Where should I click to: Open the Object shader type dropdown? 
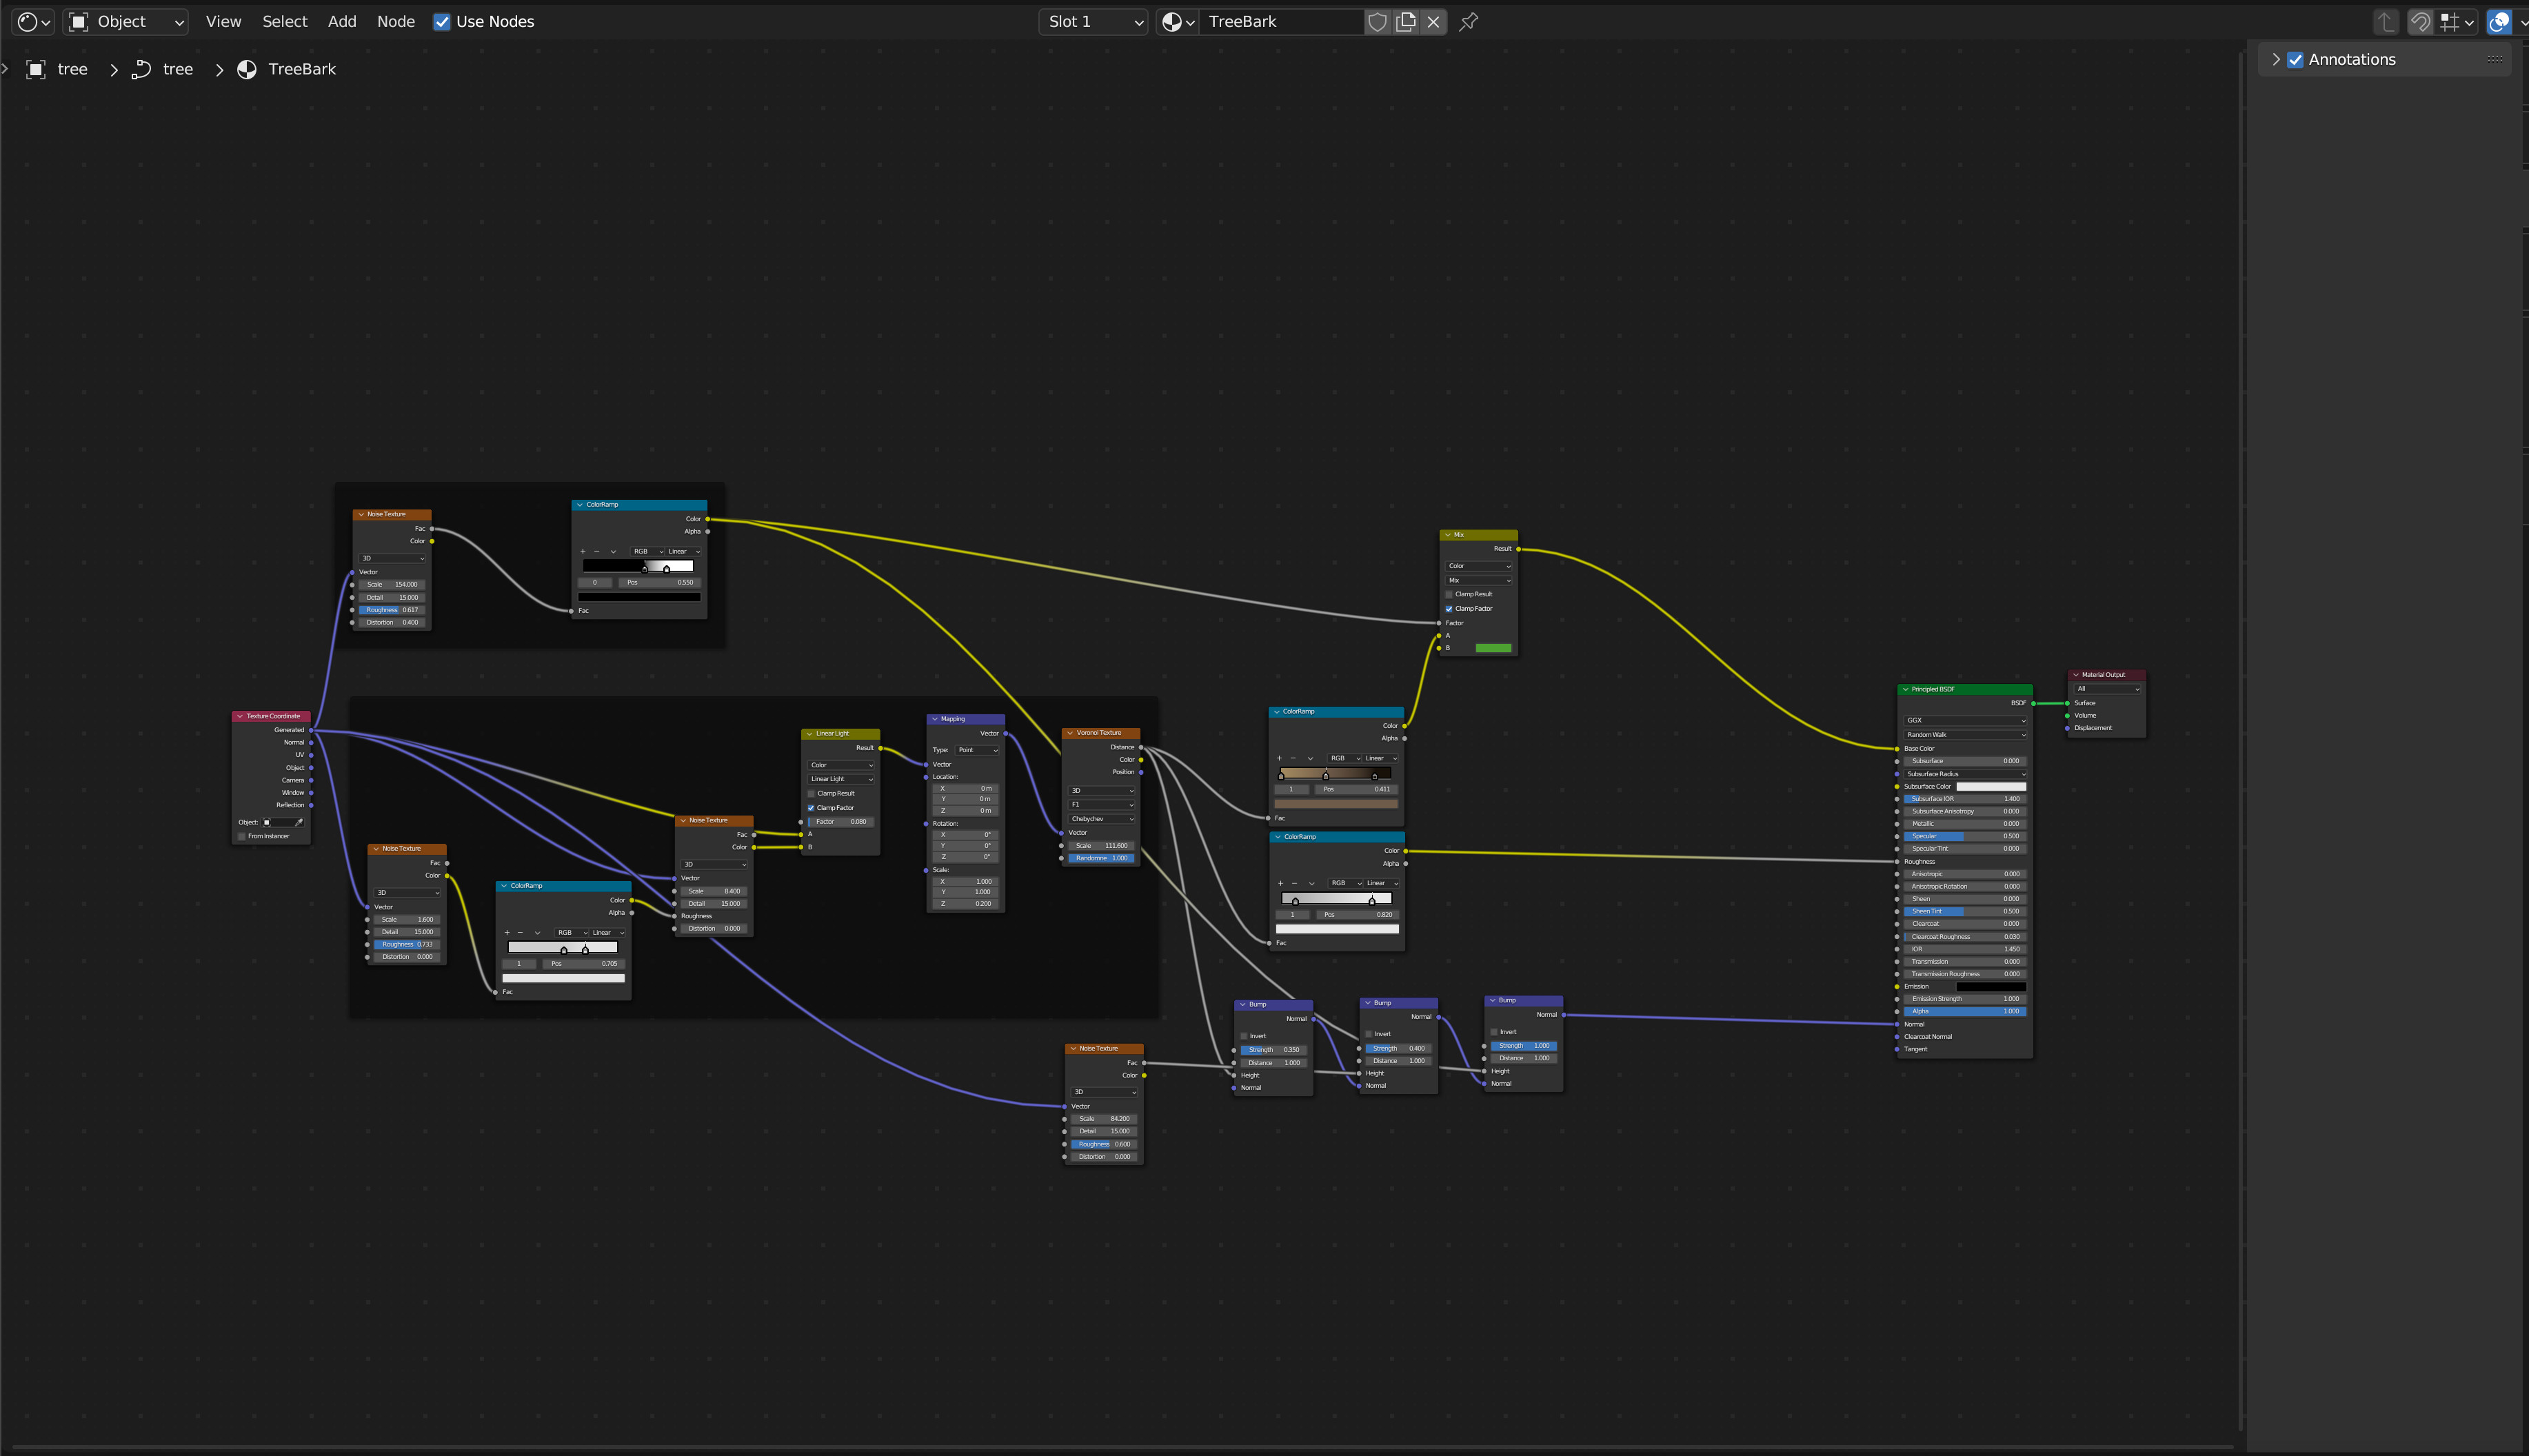126,22
